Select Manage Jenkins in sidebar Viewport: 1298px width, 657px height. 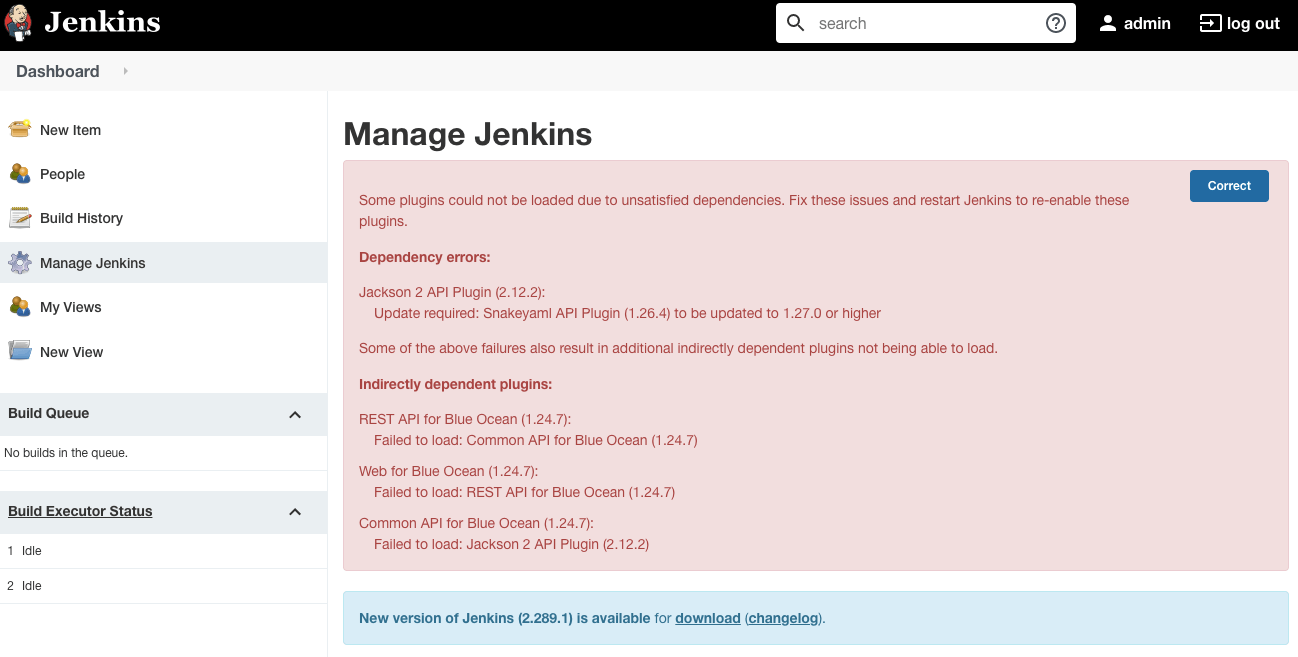point(93,263)
